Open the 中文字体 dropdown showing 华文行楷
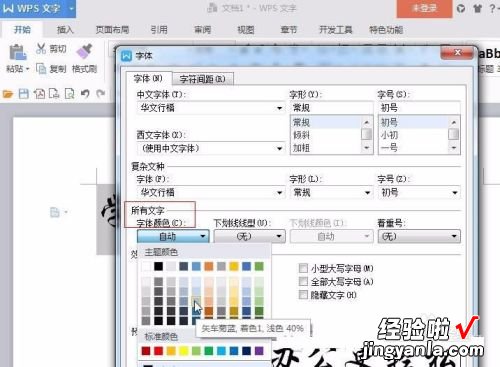 point(211,108)
